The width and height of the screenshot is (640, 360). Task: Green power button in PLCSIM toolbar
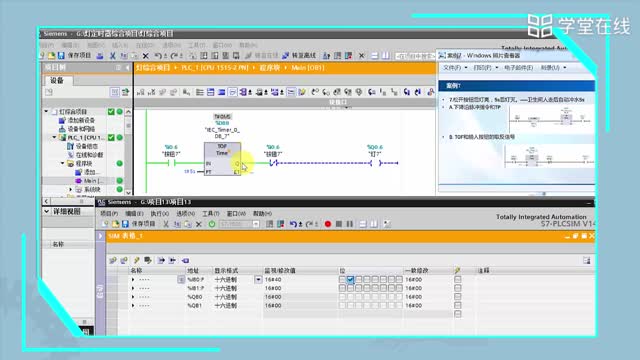[211, 224]
